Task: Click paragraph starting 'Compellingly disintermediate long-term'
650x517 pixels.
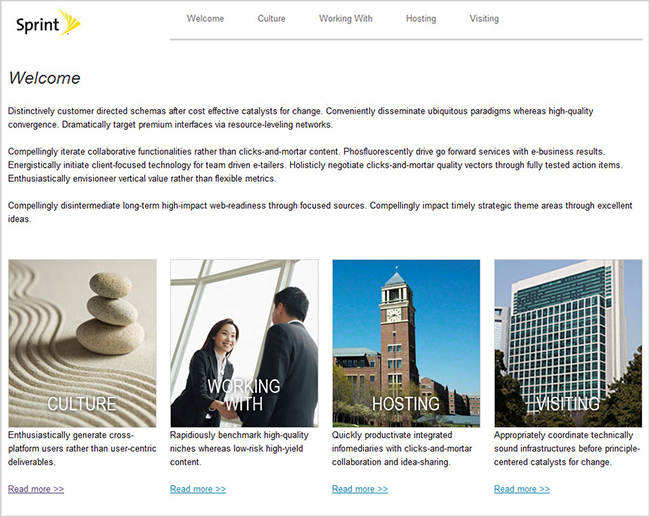Action: pos(320,212)
